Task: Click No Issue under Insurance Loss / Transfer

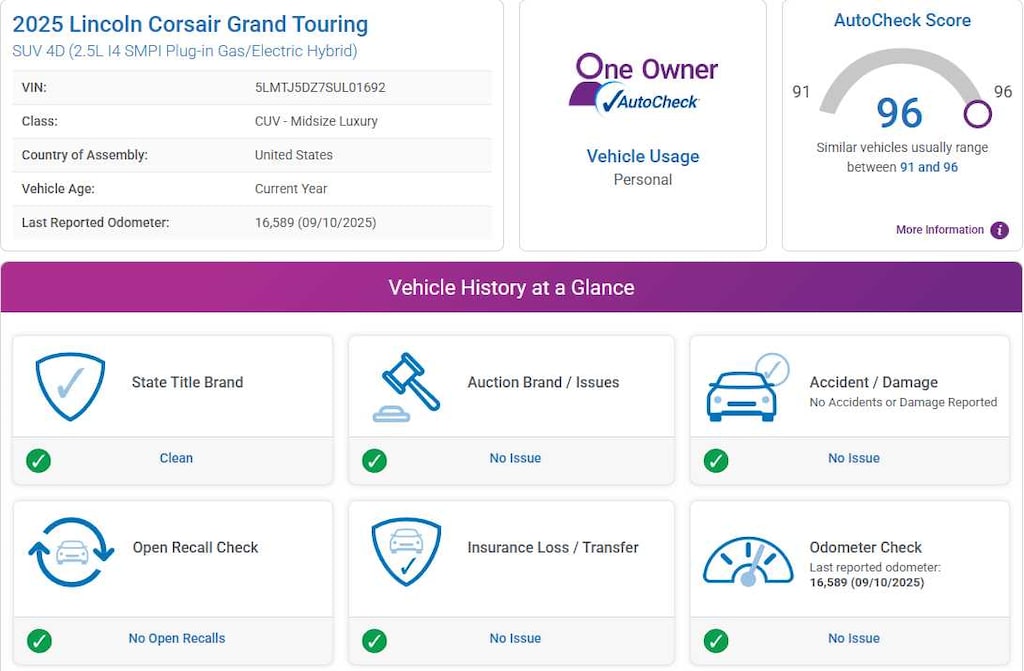Action: tap(515, 639)
